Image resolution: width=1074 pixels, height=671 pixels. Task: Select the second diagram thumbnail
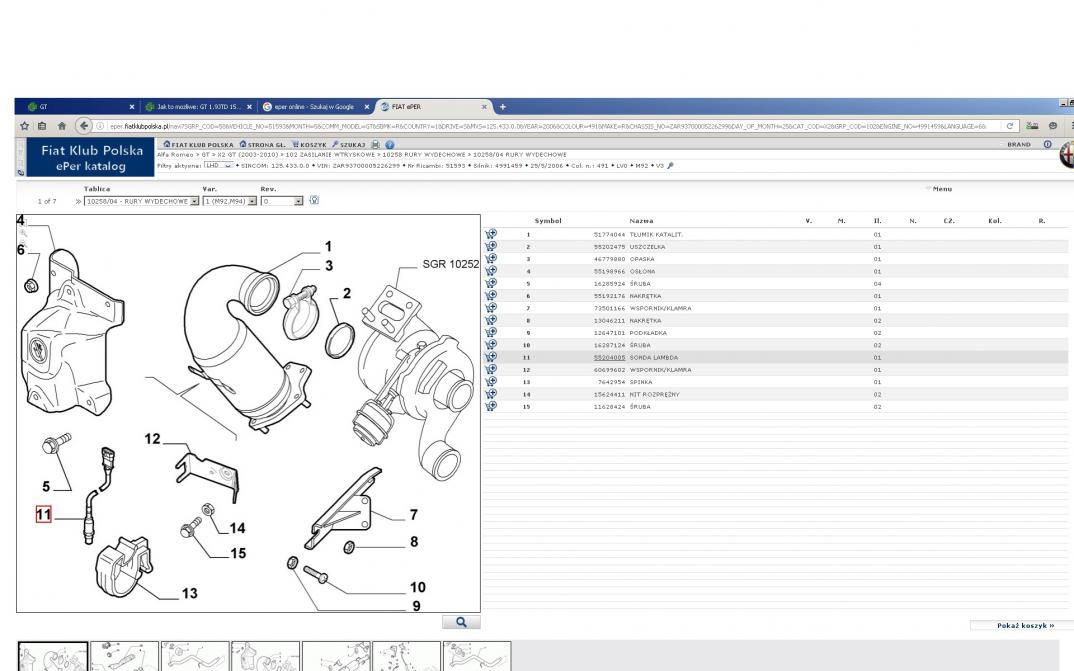[125, 656]
